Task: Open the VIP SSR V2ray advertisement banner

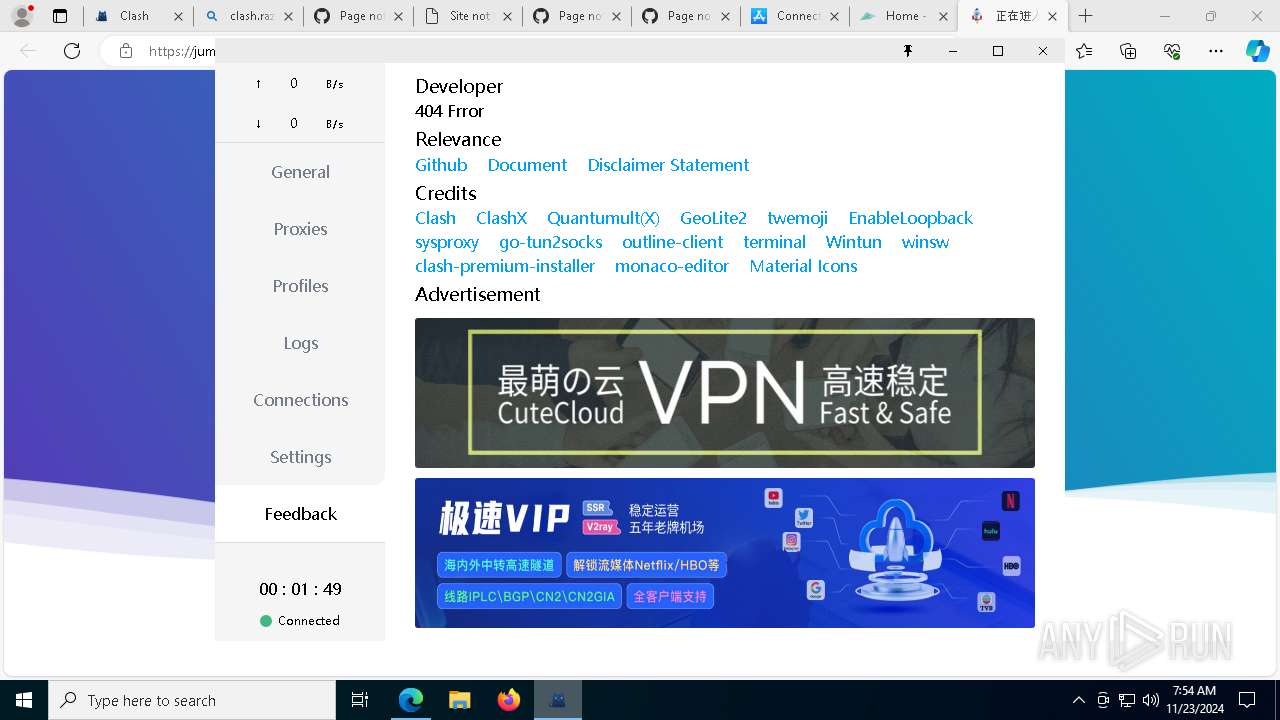Action: pos(725,553)
